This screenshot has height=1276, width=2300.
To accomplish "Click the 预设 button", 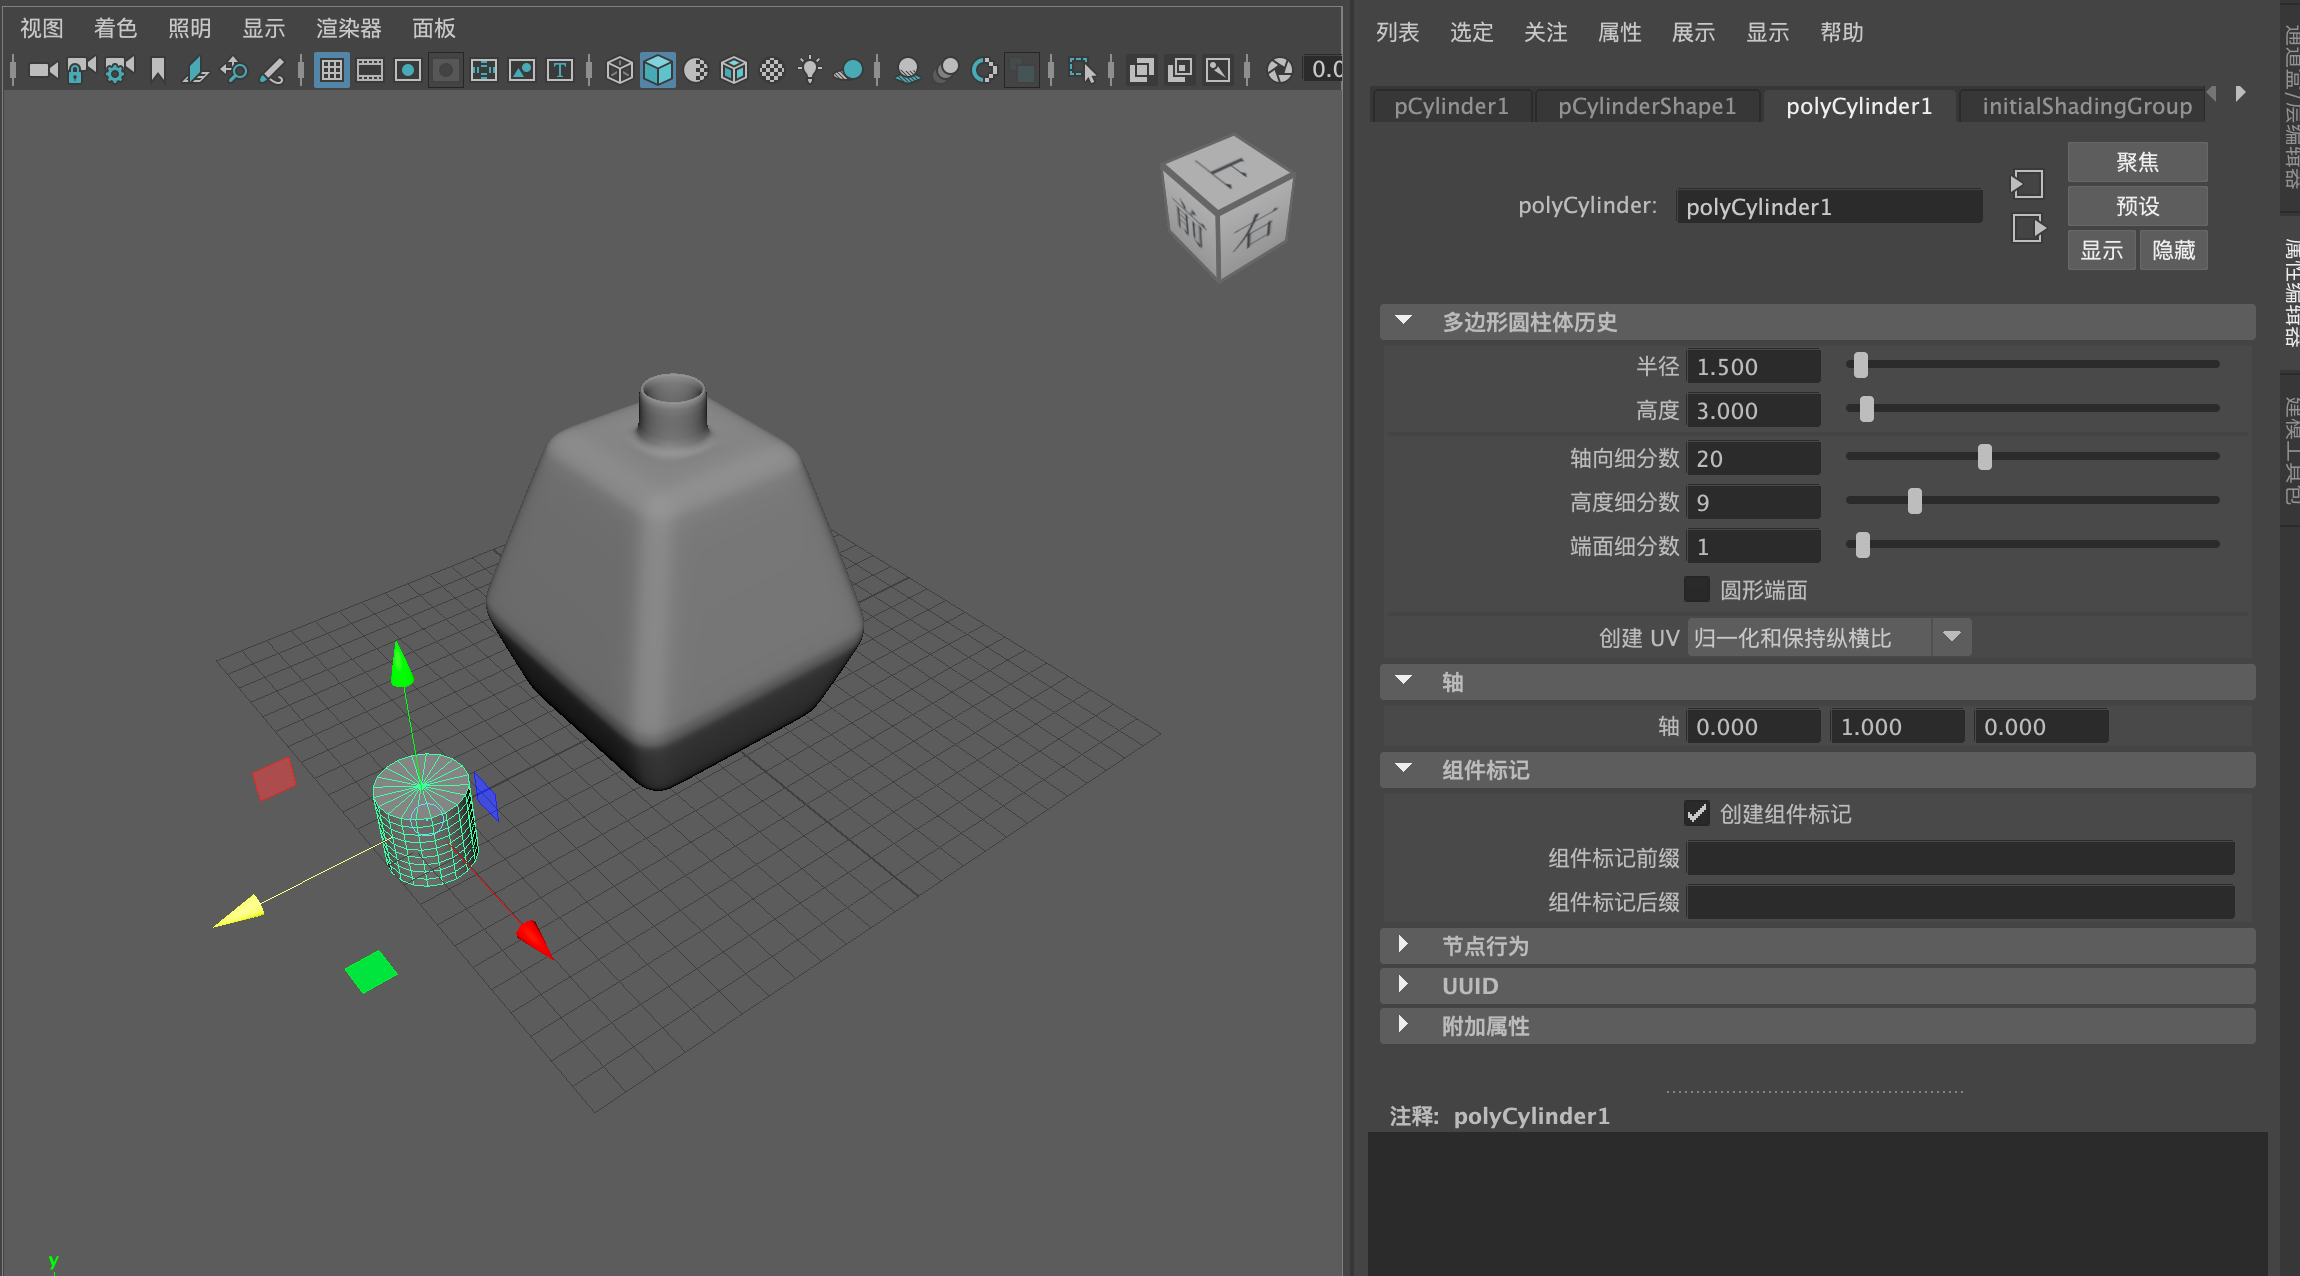I will click(2137, 206).
